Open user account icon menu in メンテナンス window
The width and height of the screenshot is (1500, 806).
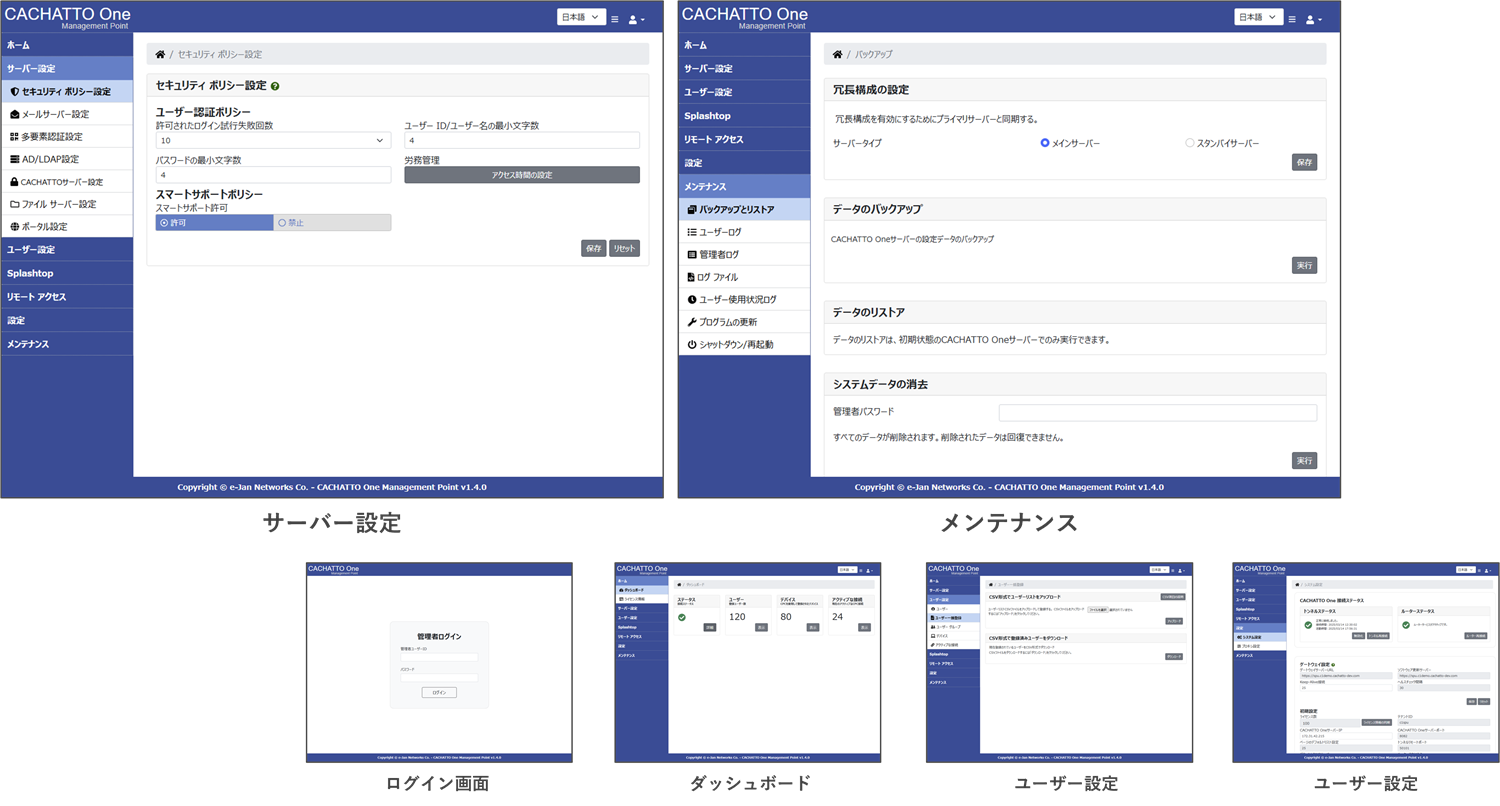pyautogui.click(x=1313, y=19)
